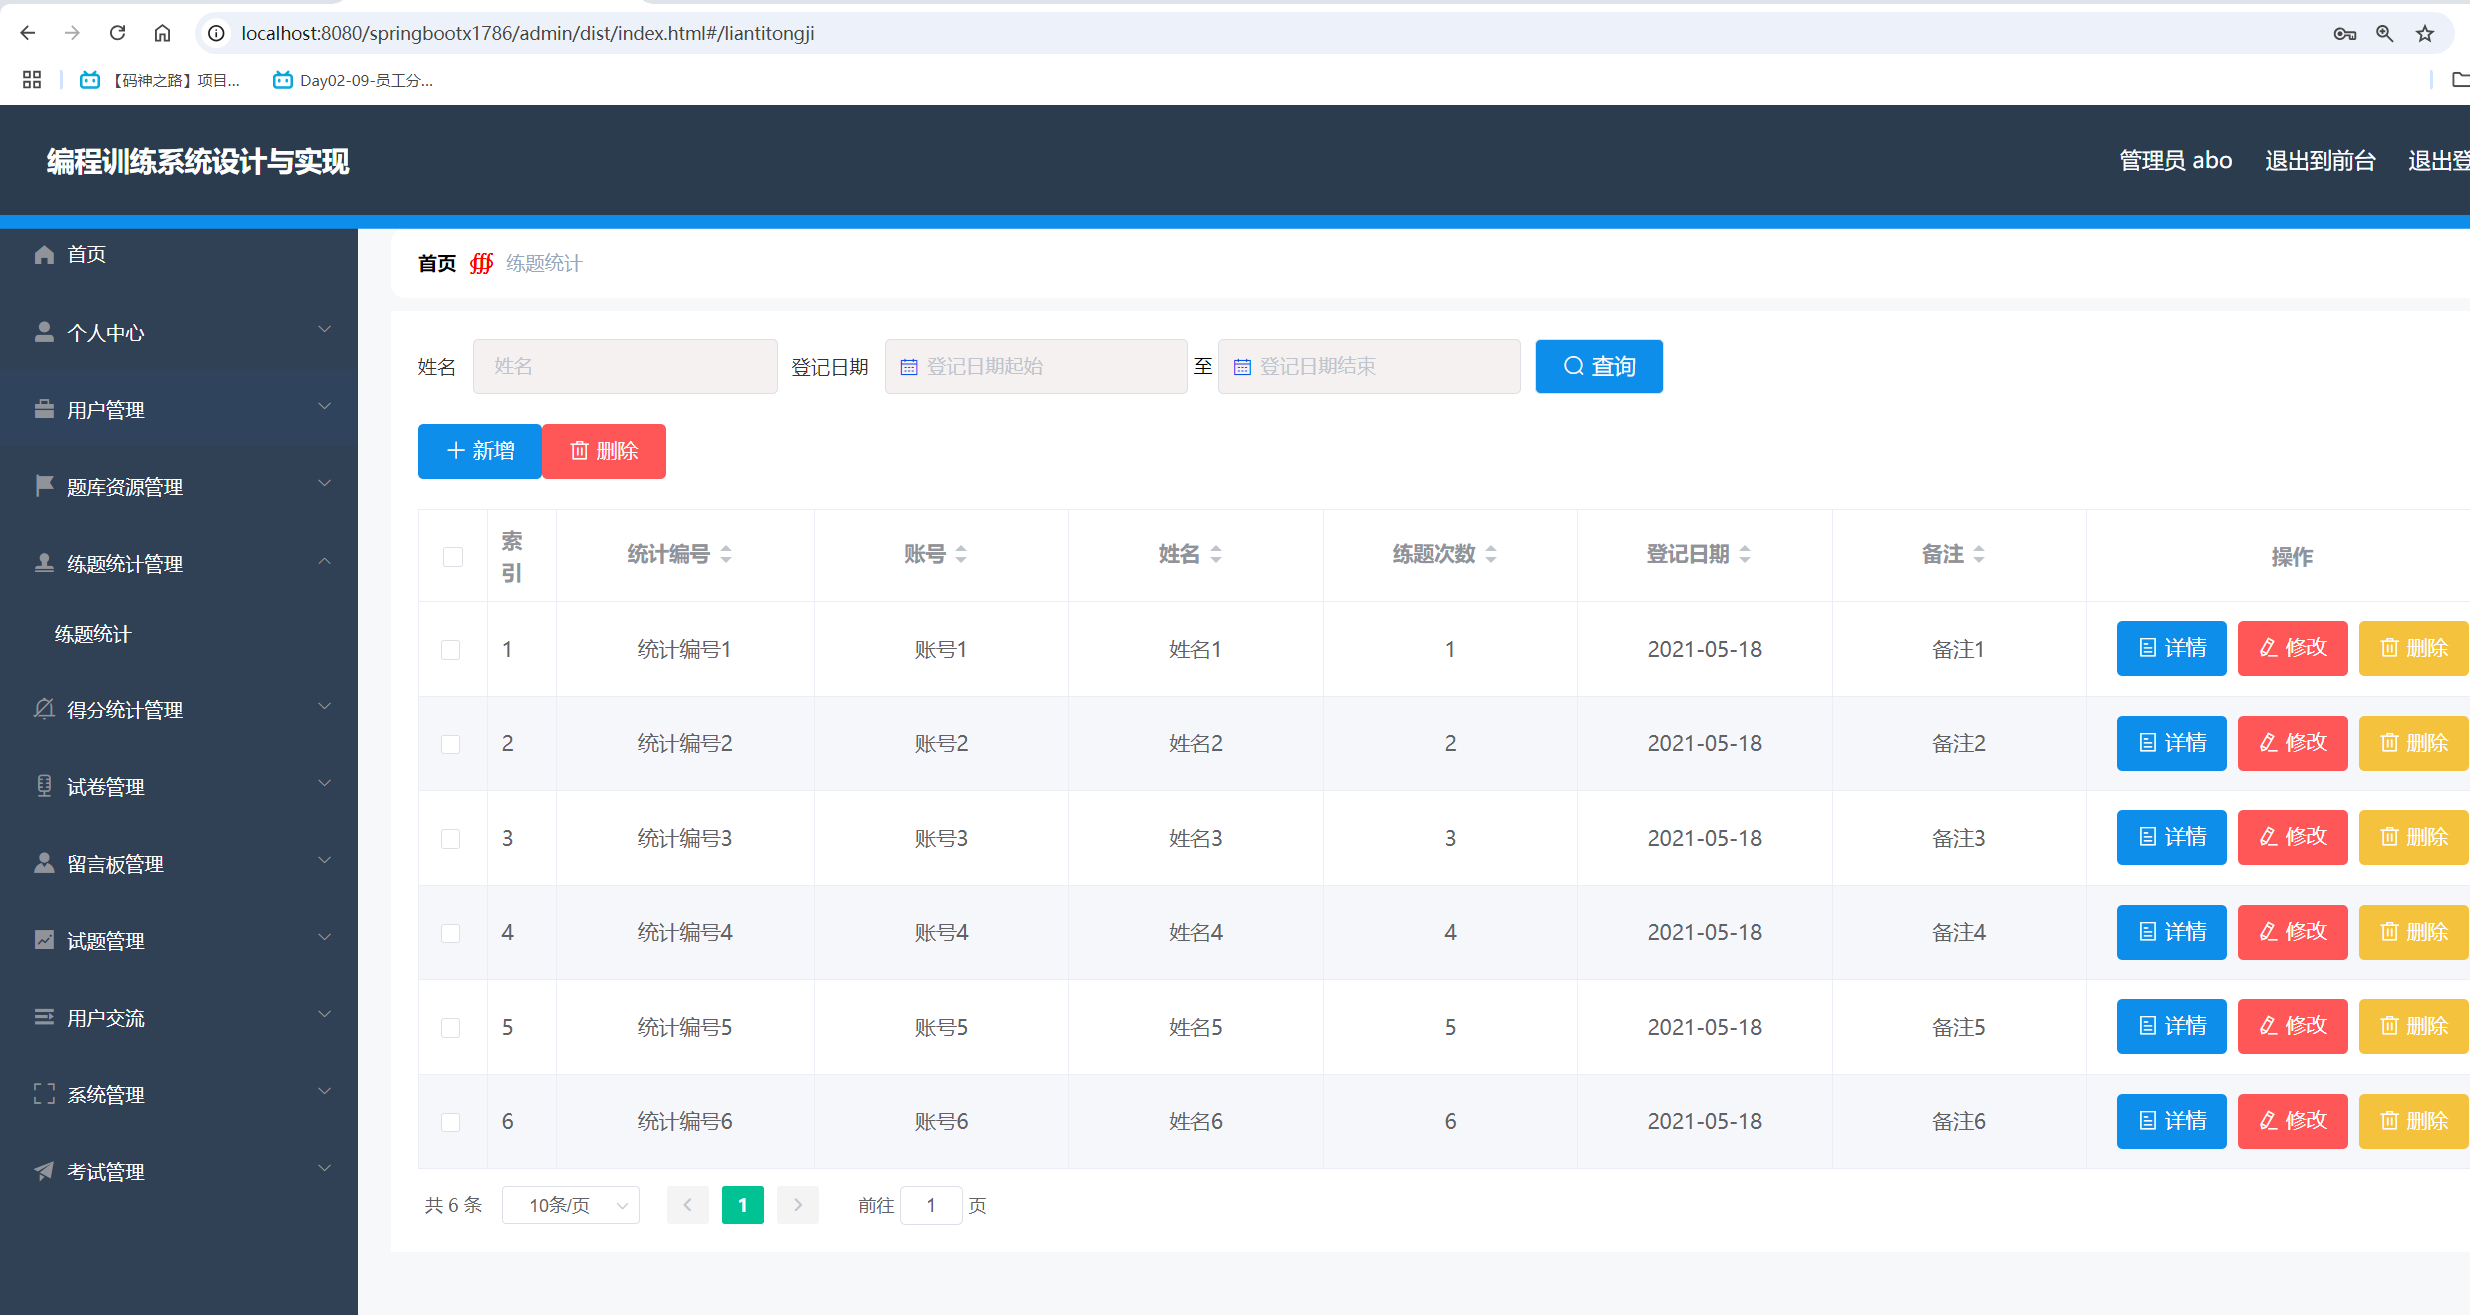
Task: Bookmark this page with star icon
Action: (2425, 33)
